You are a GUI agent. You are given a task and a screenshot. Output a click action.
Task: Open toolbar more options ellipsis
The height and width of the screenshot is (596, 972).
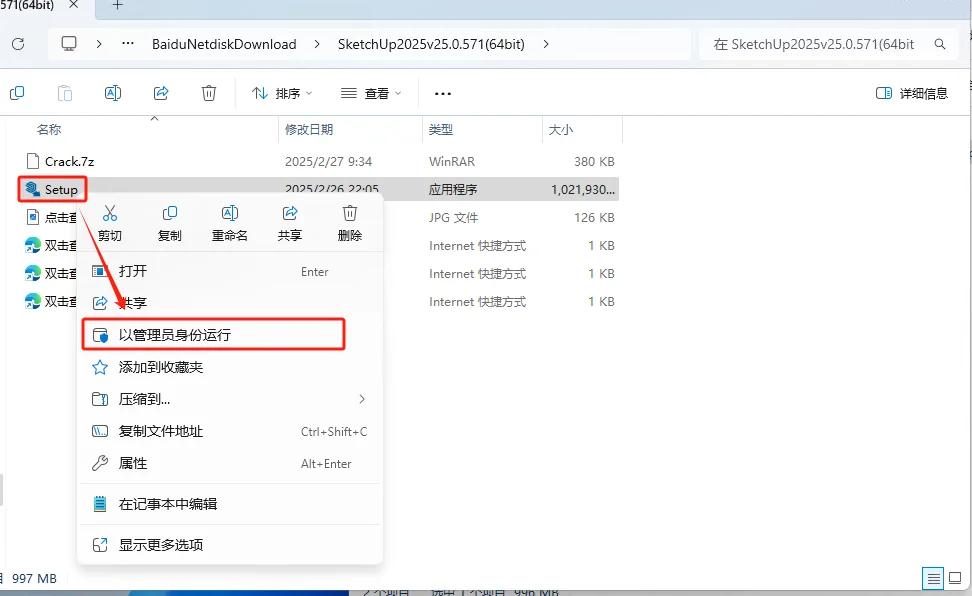tap(443, 94)
